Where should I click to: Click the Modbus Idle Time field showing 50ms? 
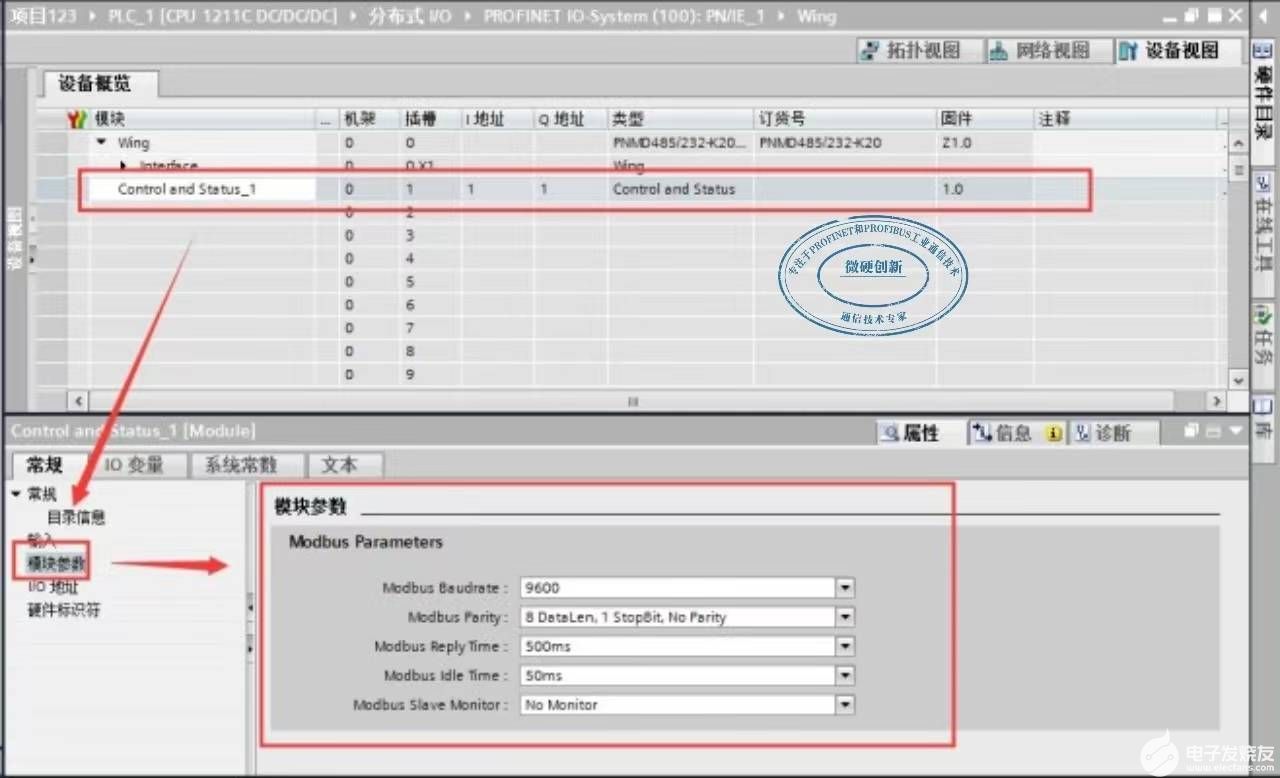679,676
